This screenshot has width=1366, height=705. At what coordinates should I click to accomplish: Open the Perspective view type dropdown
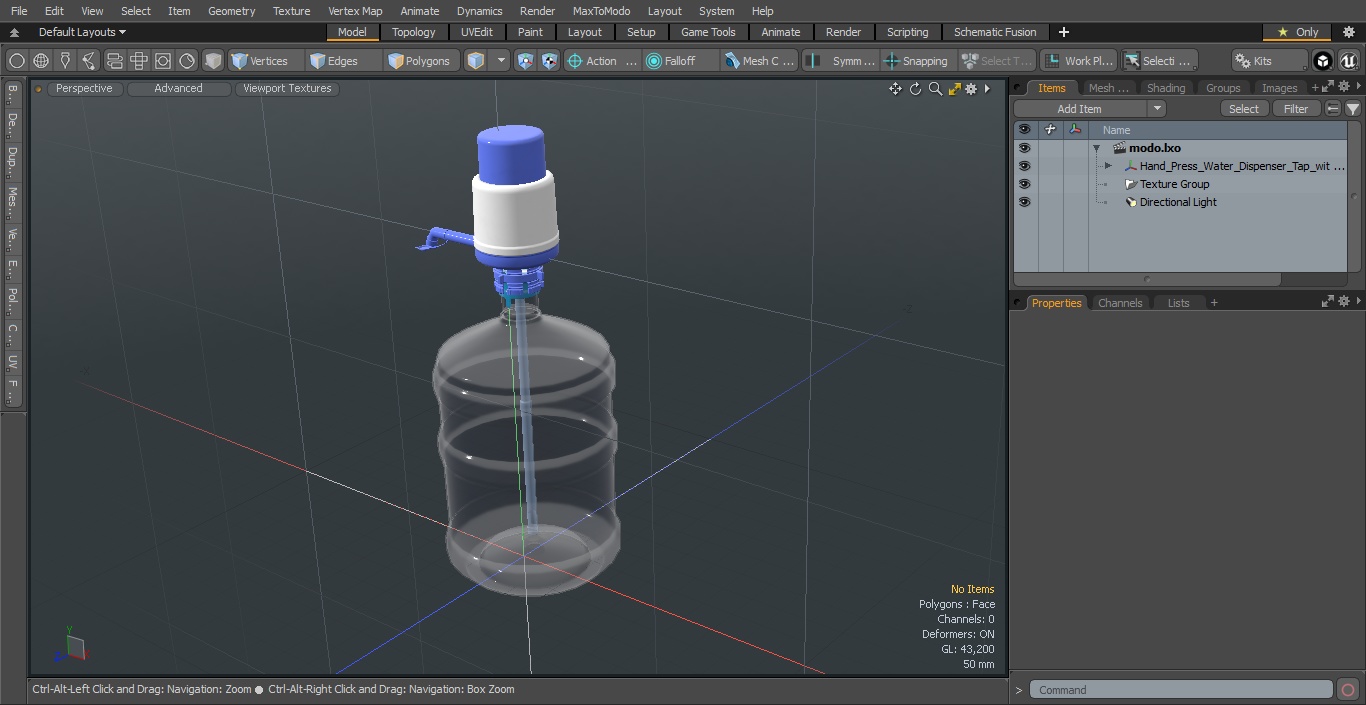click(84, 89)
